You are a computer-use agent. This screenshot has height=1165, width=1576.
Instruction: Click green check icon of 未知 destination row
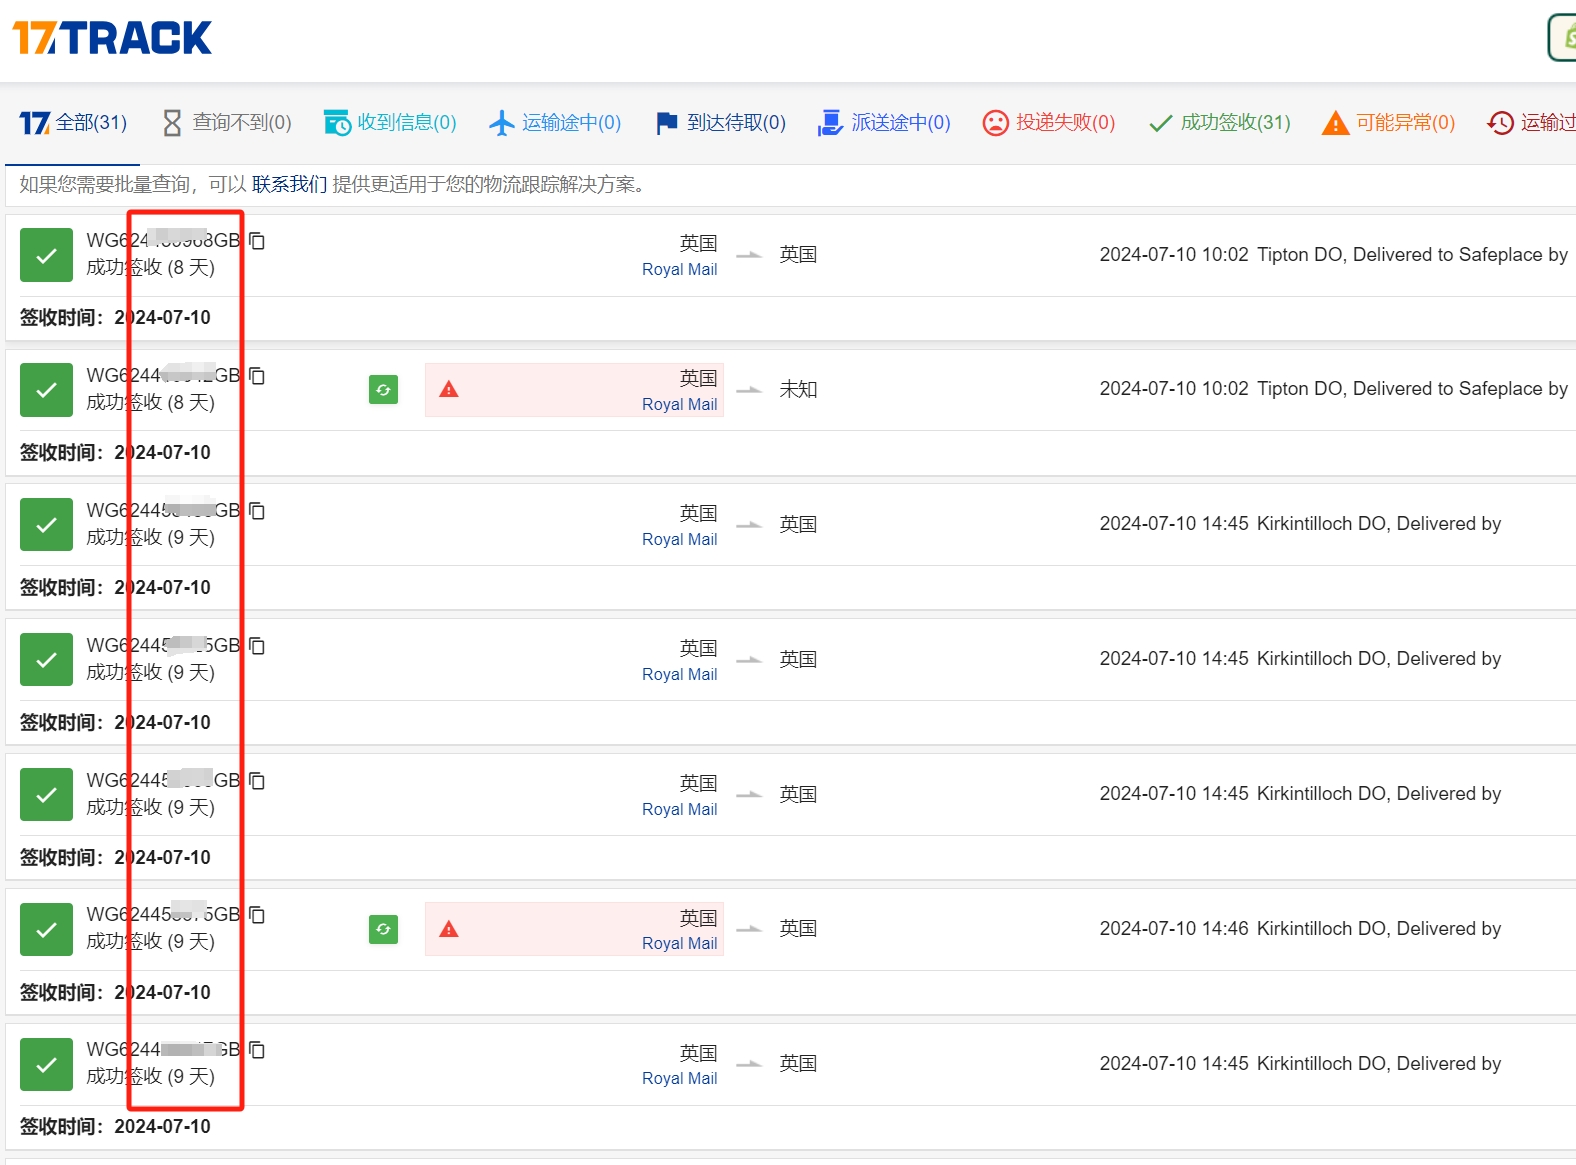[46, 390]
